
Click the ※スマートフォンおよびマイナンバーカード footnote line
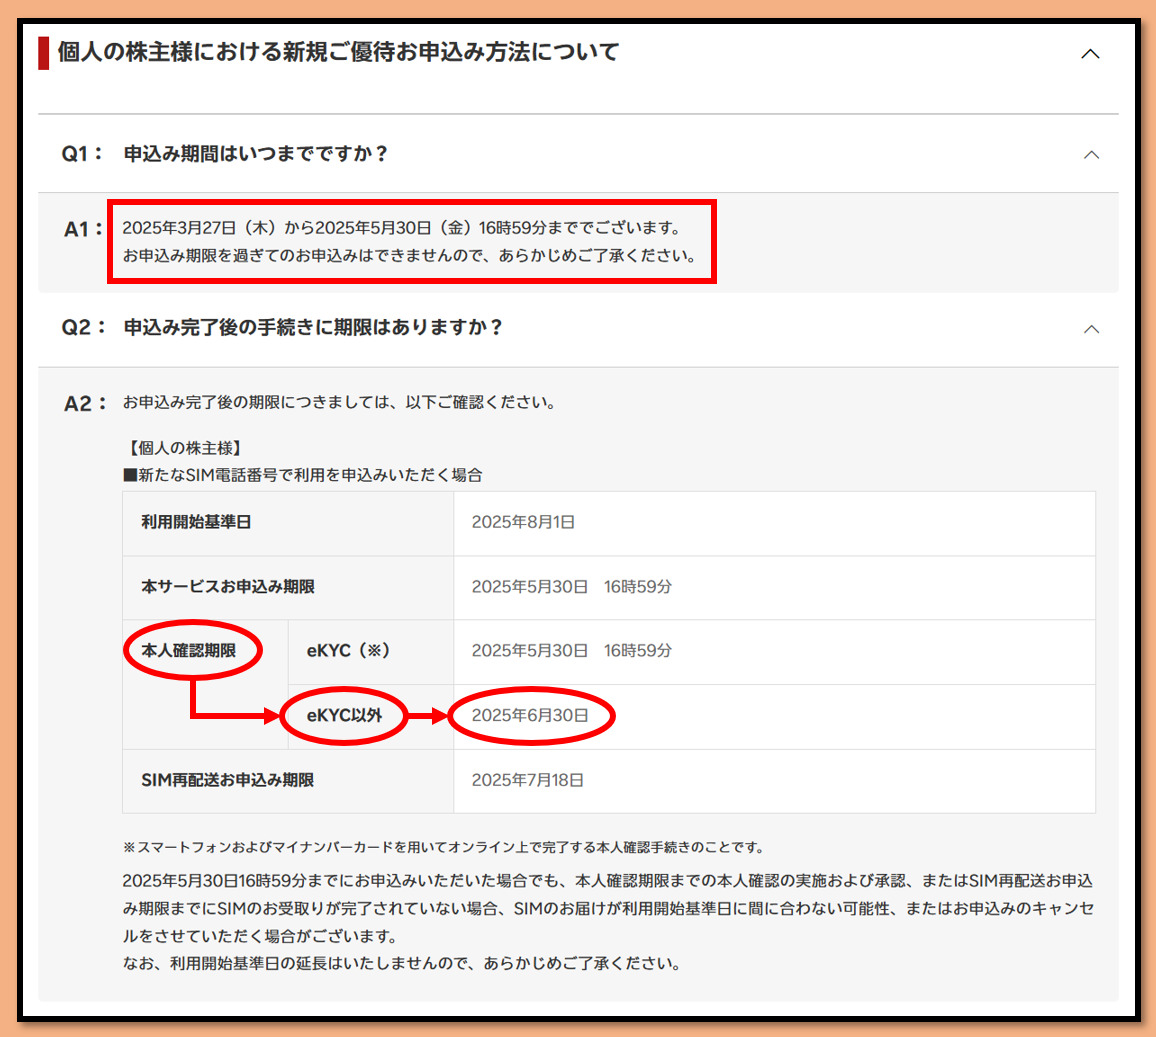pyautogui.click(x=443, y=847)
